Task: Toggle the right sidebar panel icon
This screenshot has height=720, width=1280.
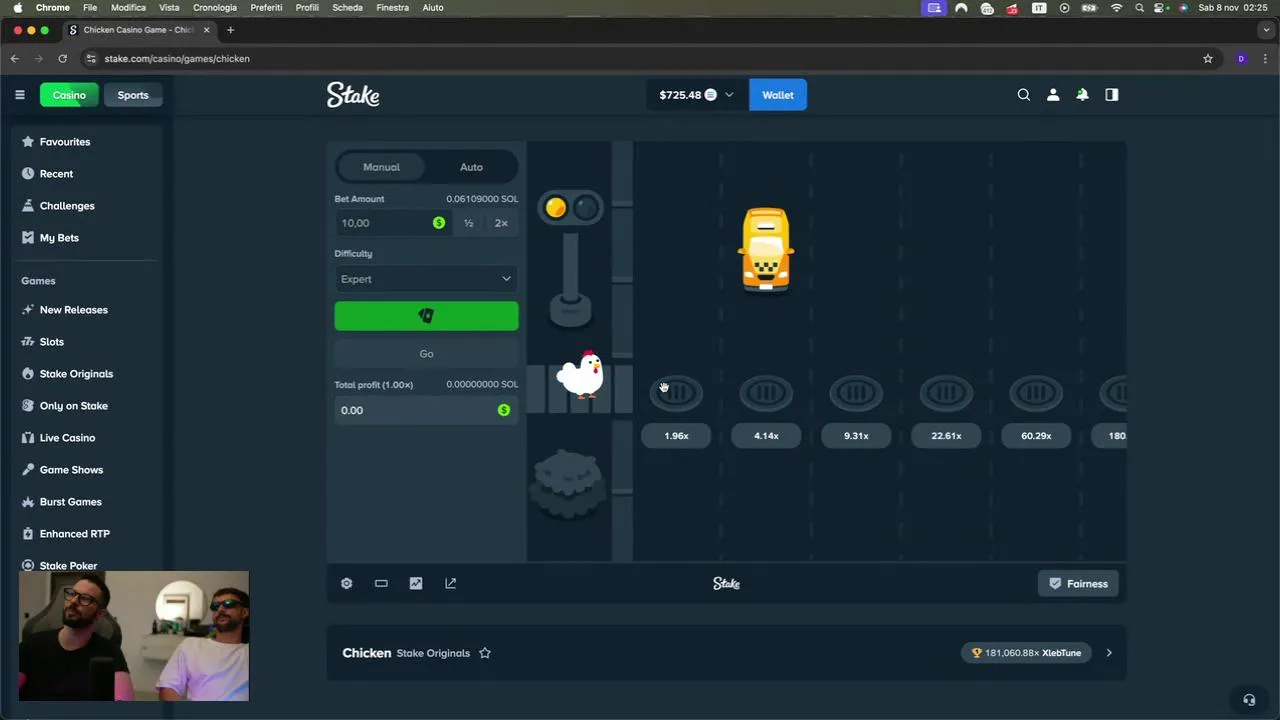Action: [x=1111, y=95]
